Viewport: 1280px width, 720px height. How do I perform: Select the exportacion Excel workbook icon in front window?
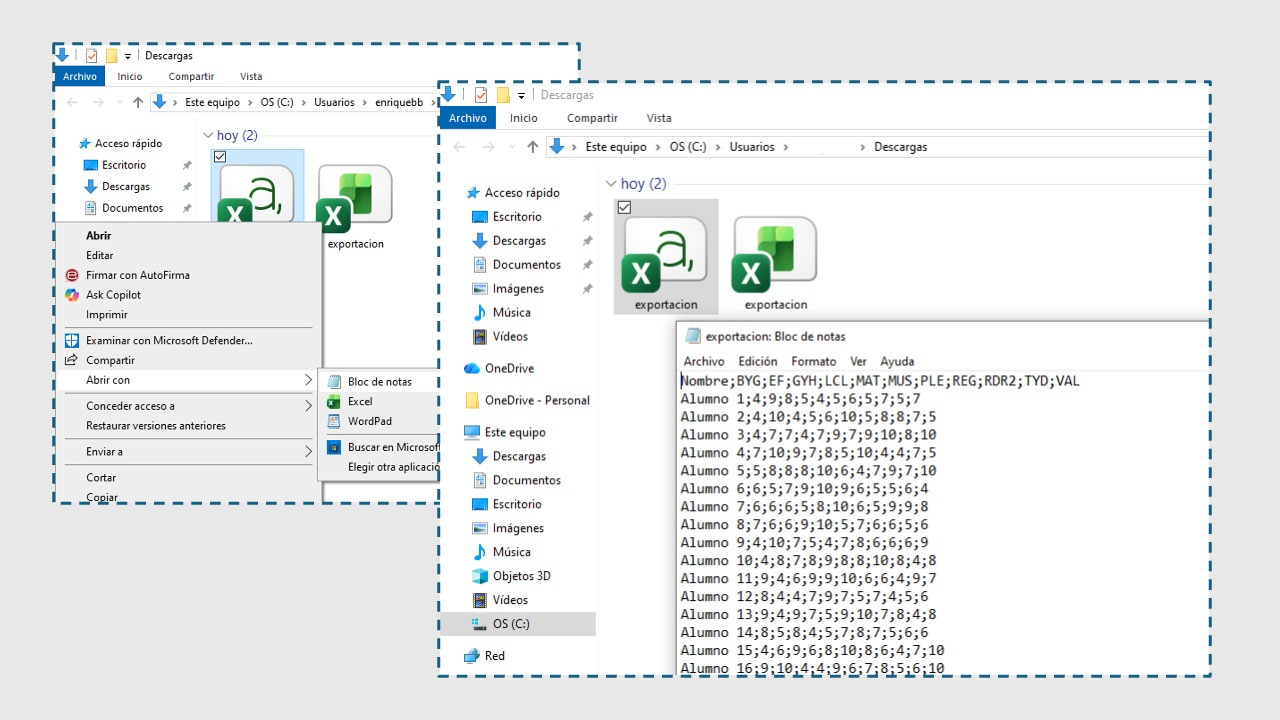point(775,256)
